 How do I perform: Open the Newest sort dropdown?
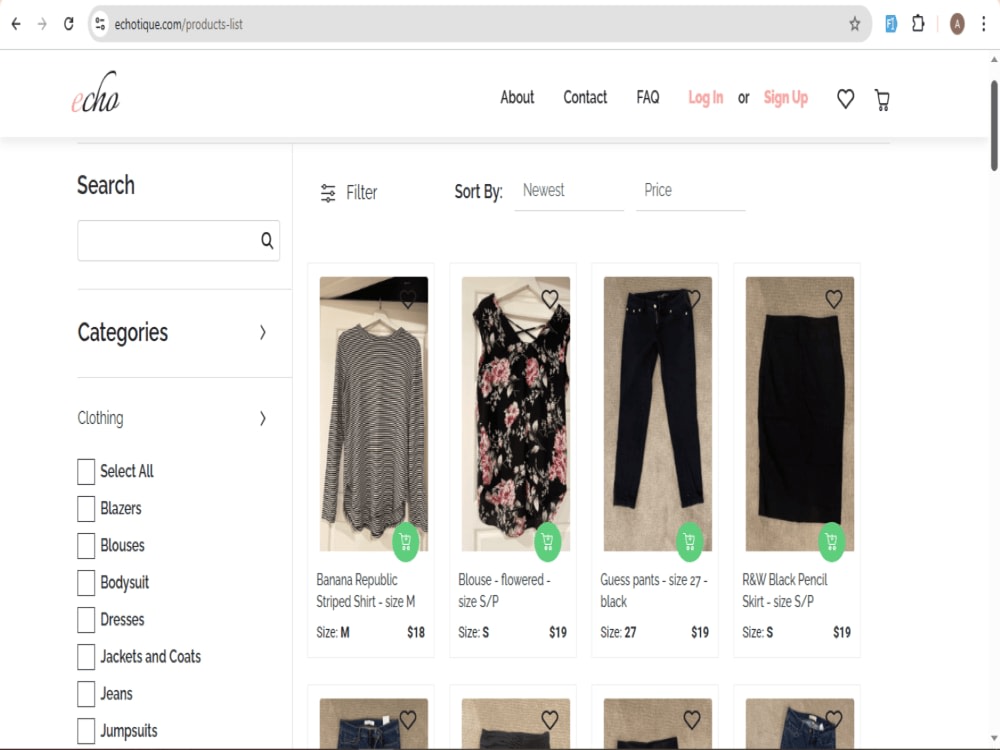point(569,191)
